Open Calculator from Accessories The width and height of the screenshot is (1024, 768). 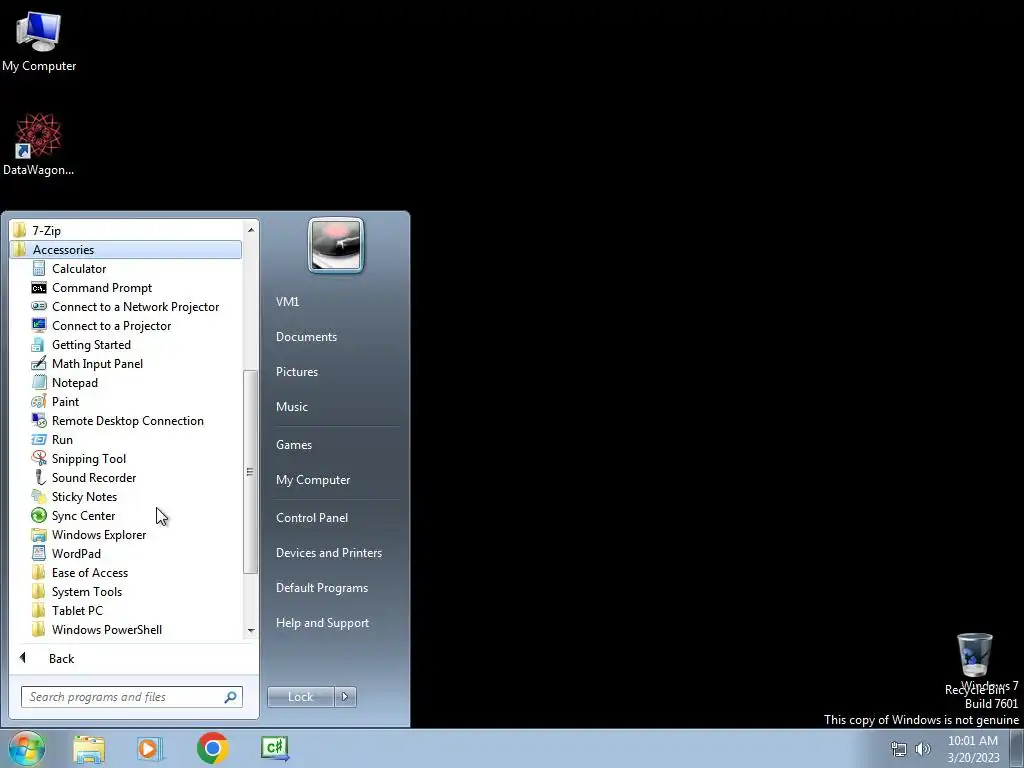click(x=79, y=268)
